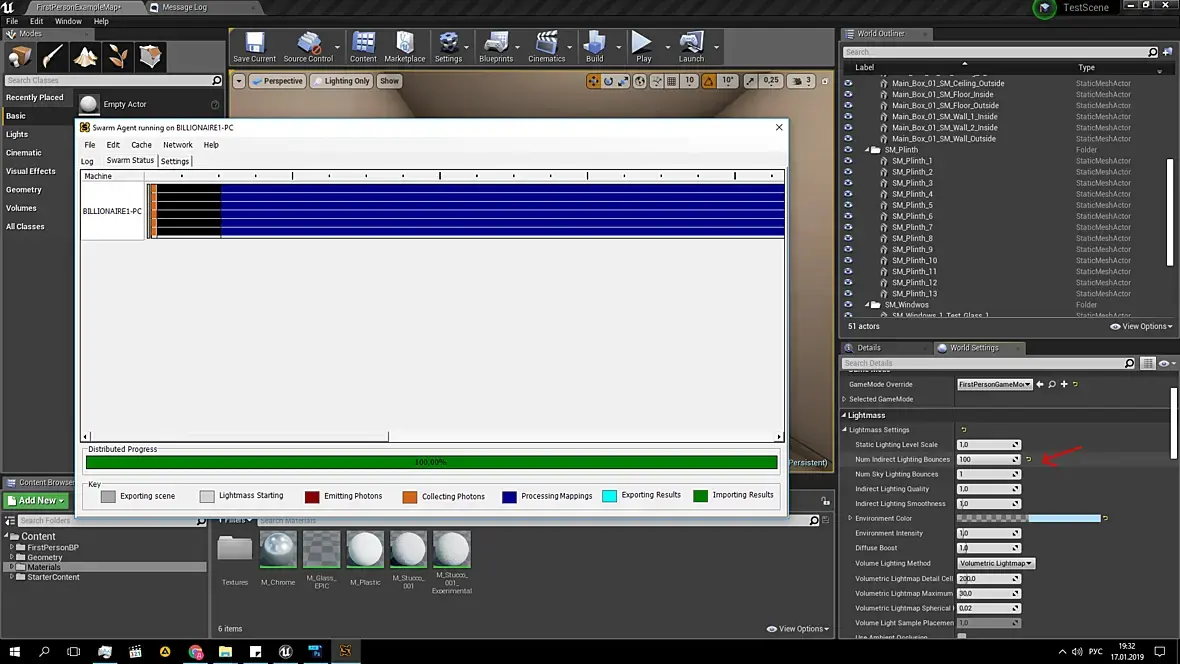1180x664 pixels.
Task: Click search icon in World Outliner
Action: pos(1152,52)
